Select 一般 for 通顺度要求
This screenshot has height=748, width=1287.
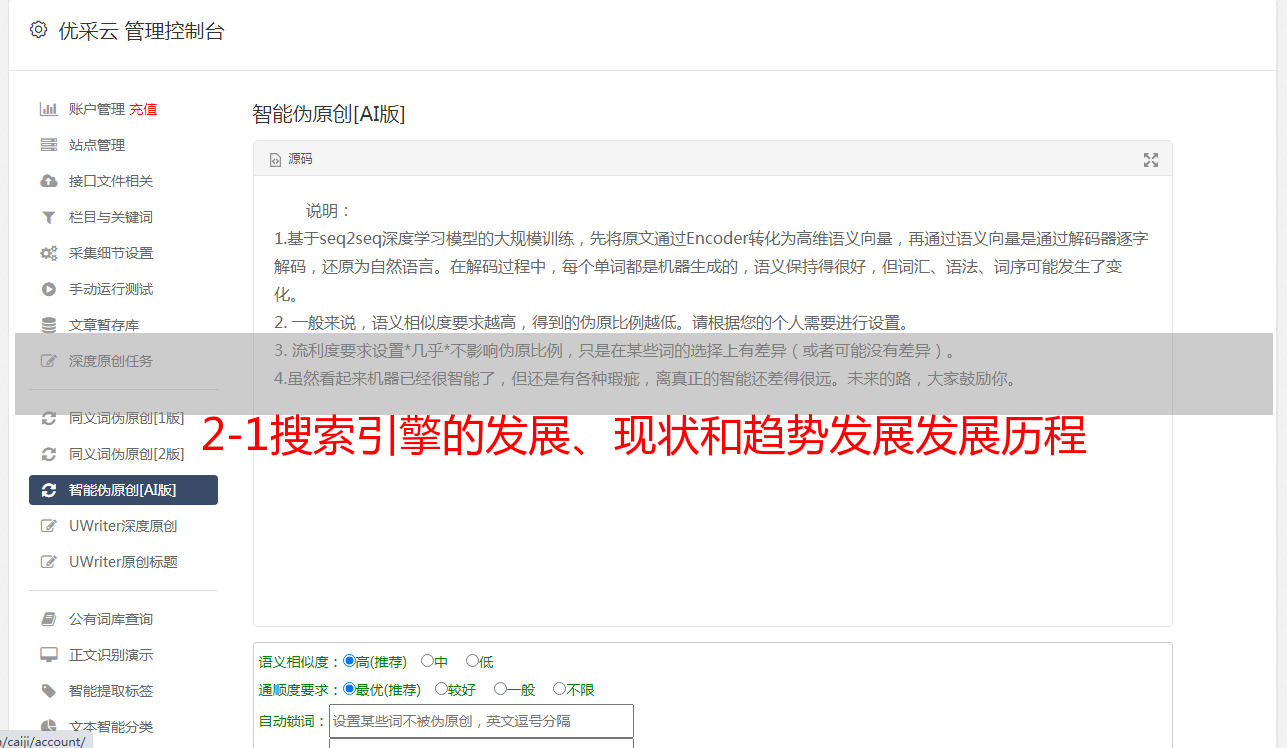click(500, 689)
